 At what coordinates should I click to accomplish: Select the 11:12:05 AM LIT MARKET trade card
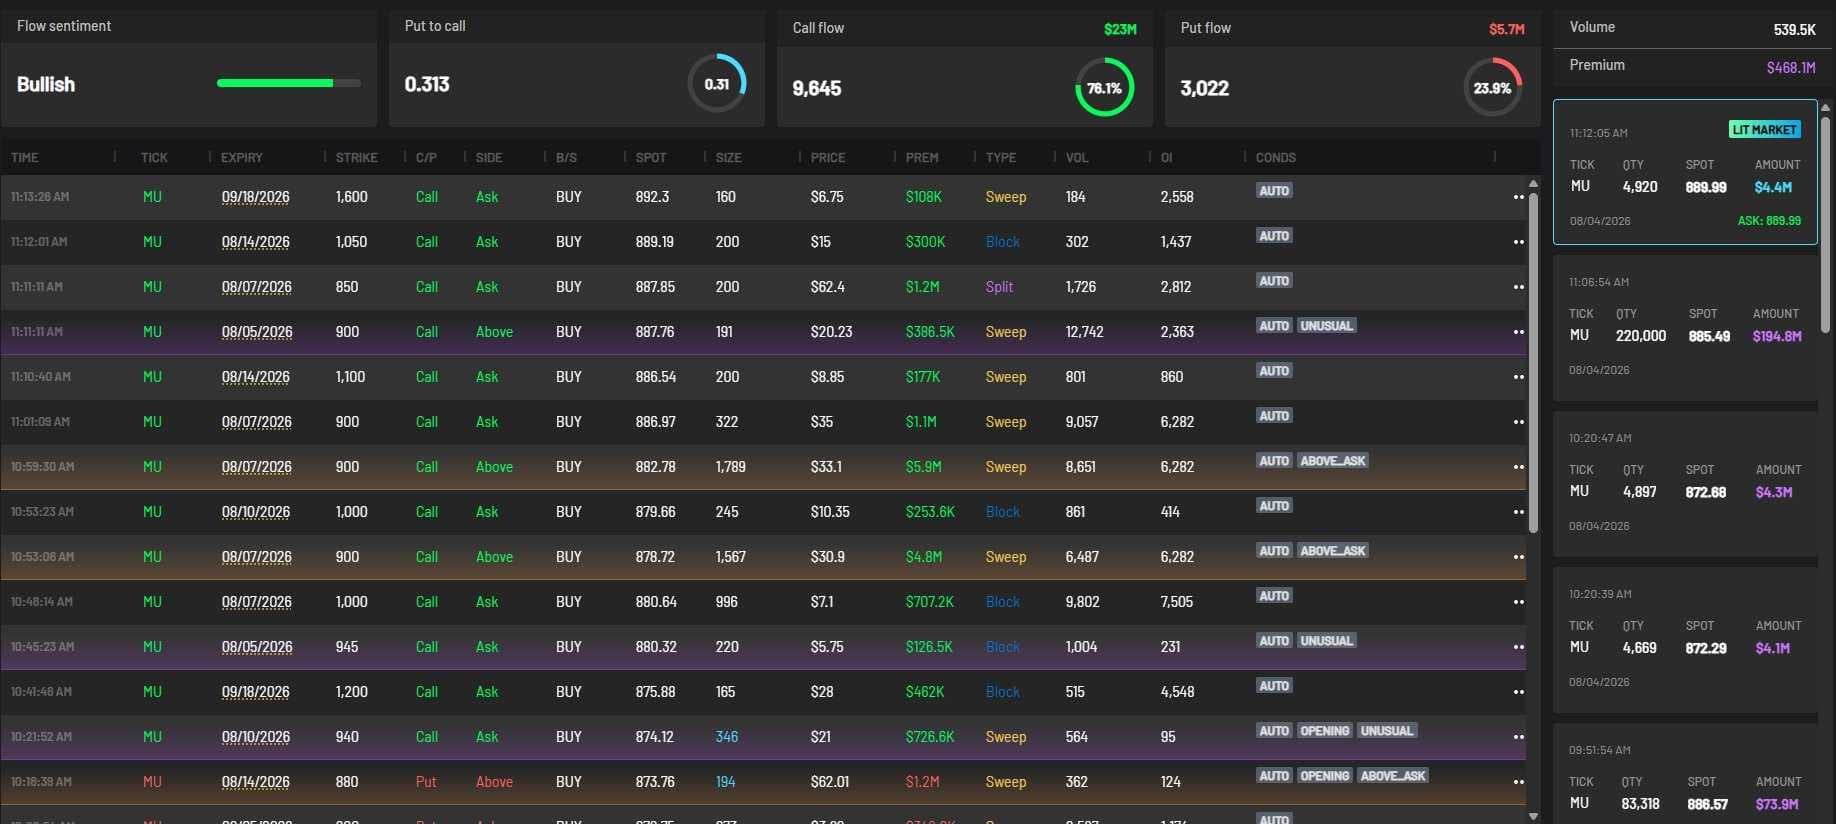[x=1685, y=172]
